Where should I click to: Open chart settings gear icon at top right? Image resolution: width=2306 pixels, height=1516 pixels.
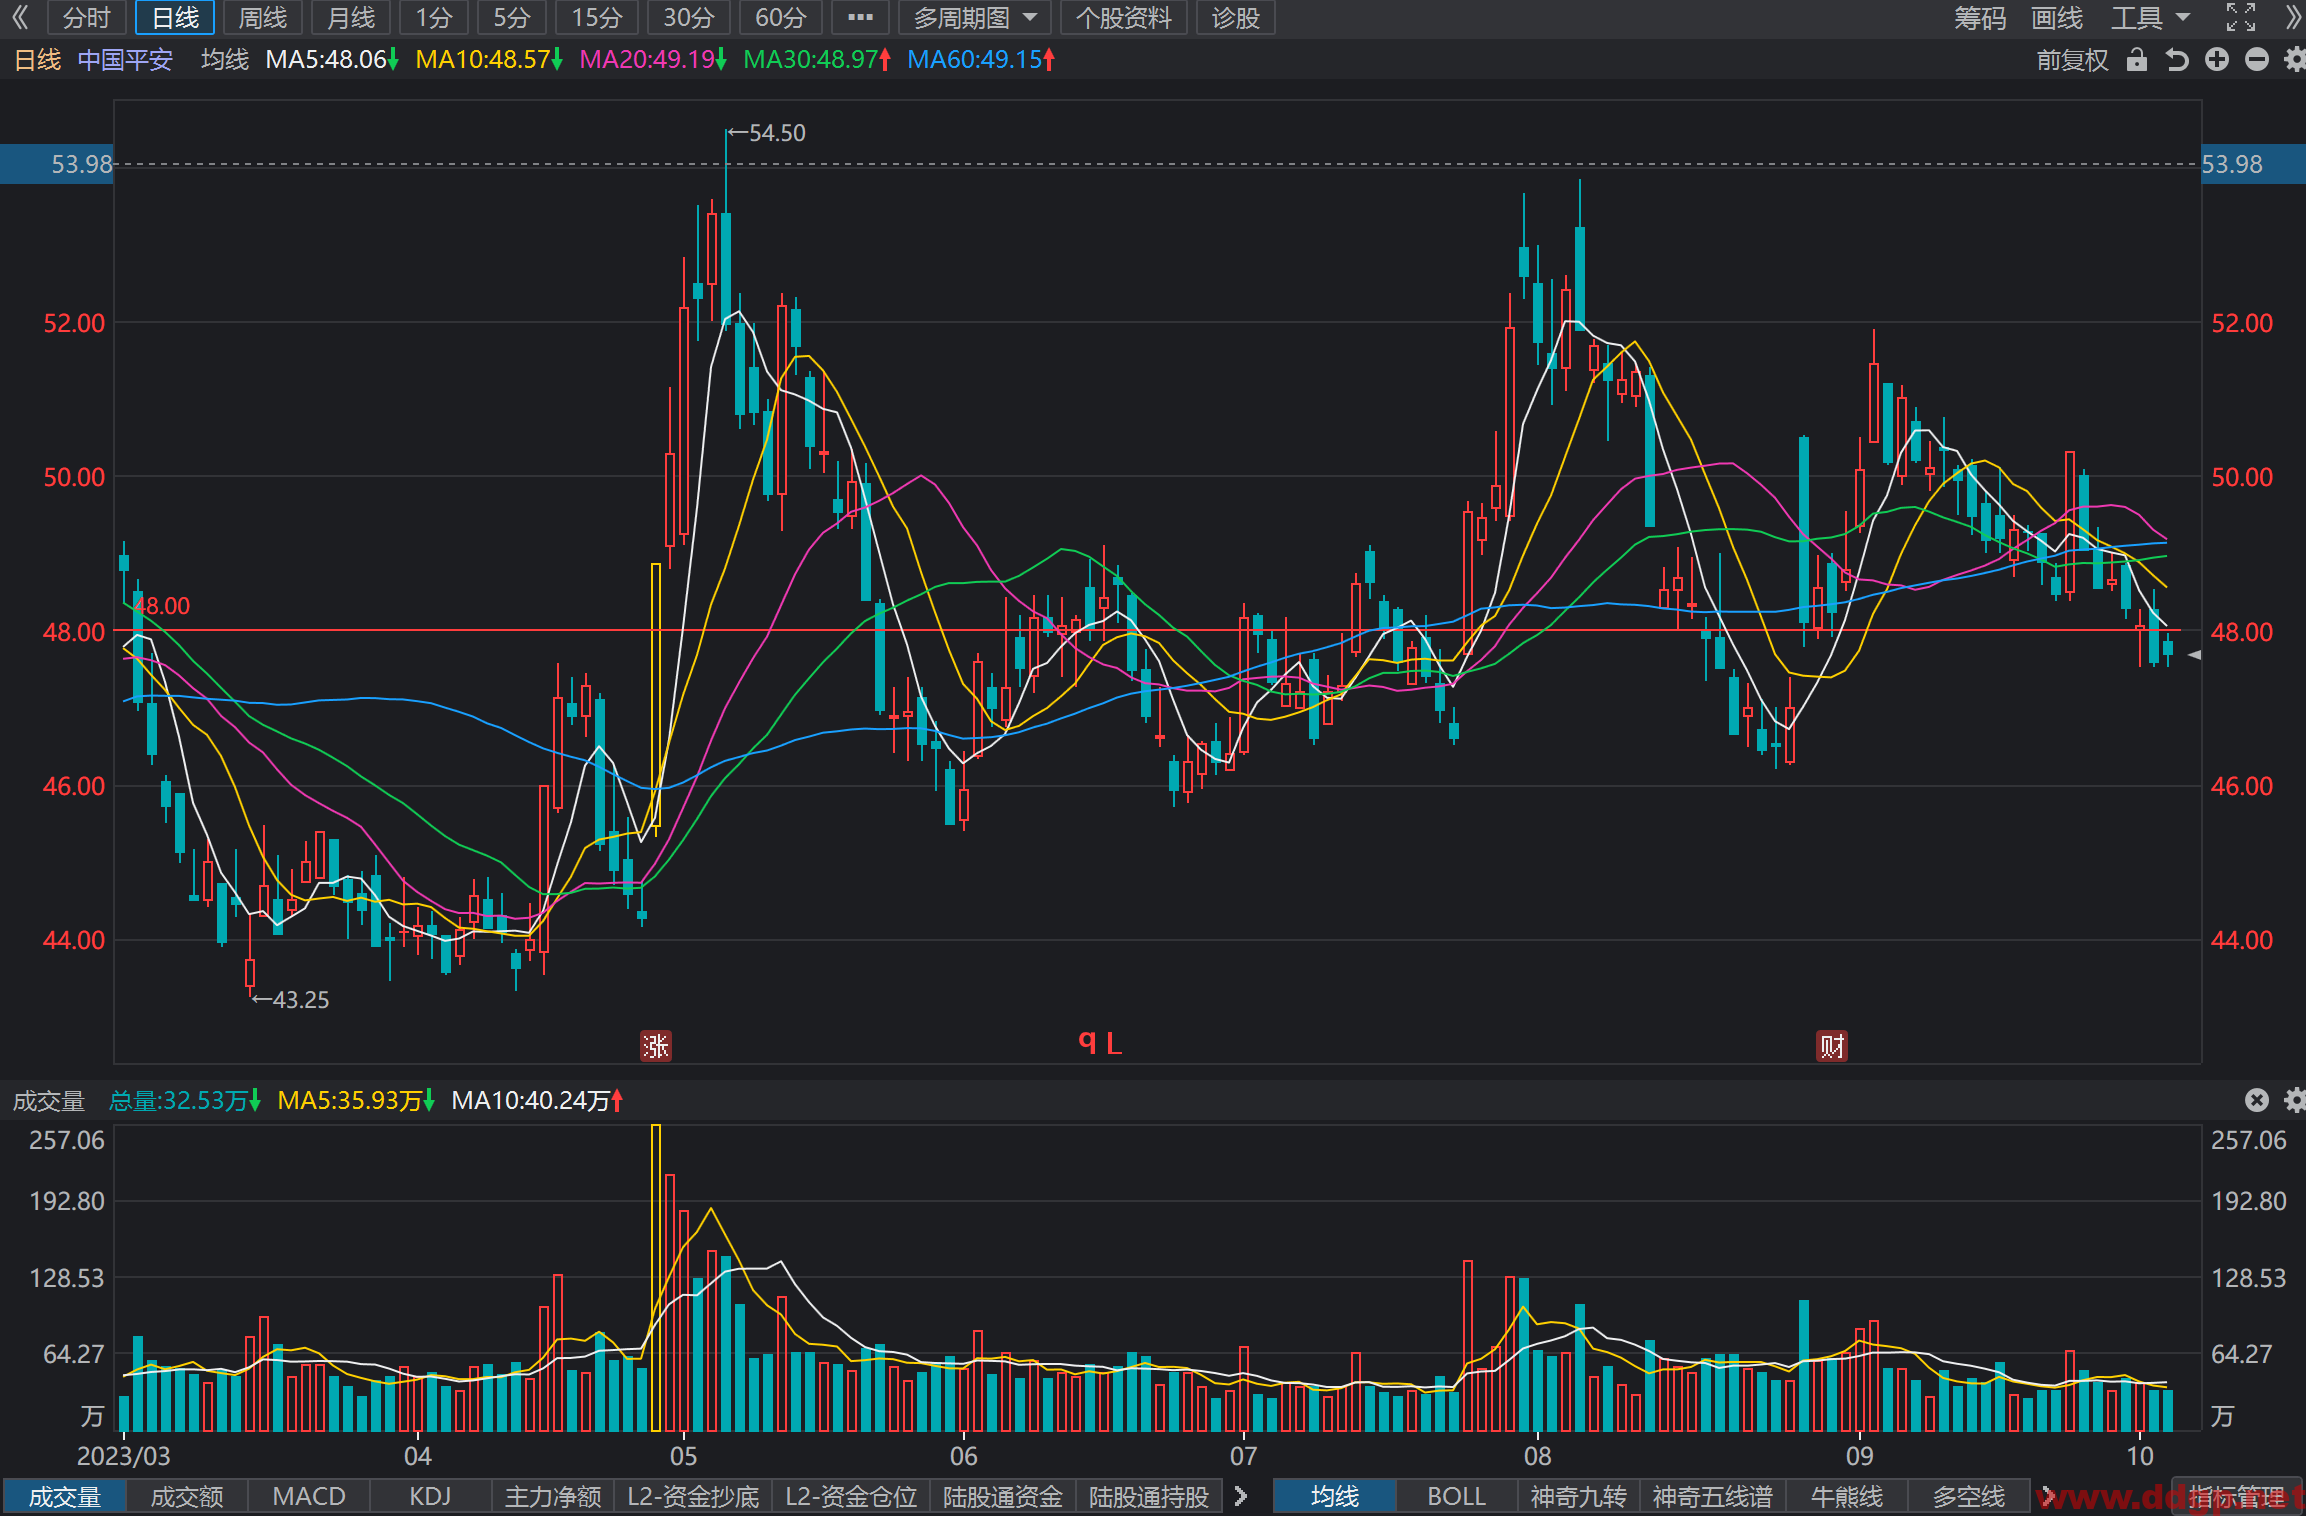2295,60
